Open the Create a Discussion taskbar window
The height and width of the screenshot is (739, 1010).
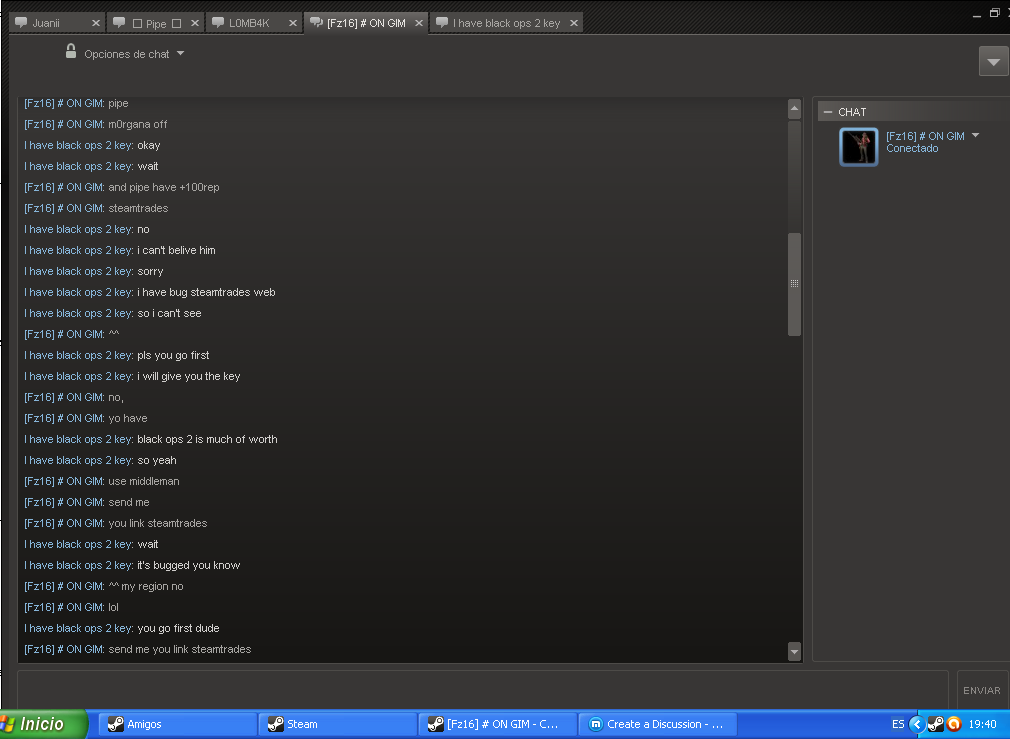[658, 724]
